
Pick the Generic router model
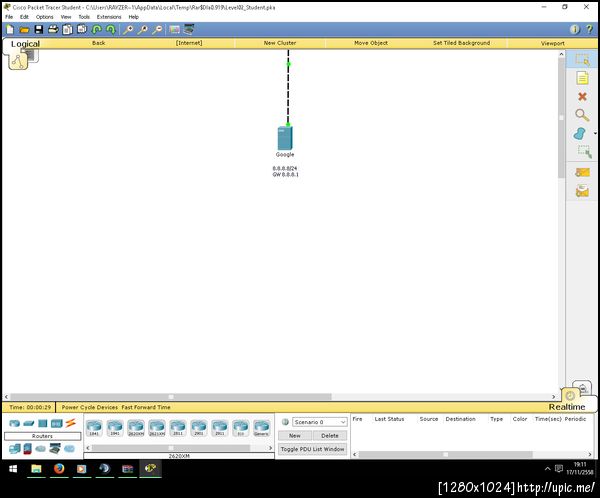261,428
